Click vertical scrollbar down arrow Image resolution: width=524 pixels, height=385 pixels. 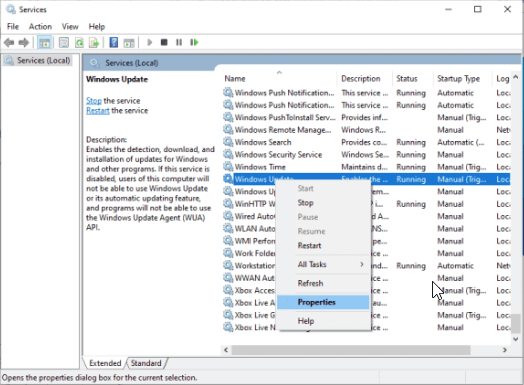516,339
